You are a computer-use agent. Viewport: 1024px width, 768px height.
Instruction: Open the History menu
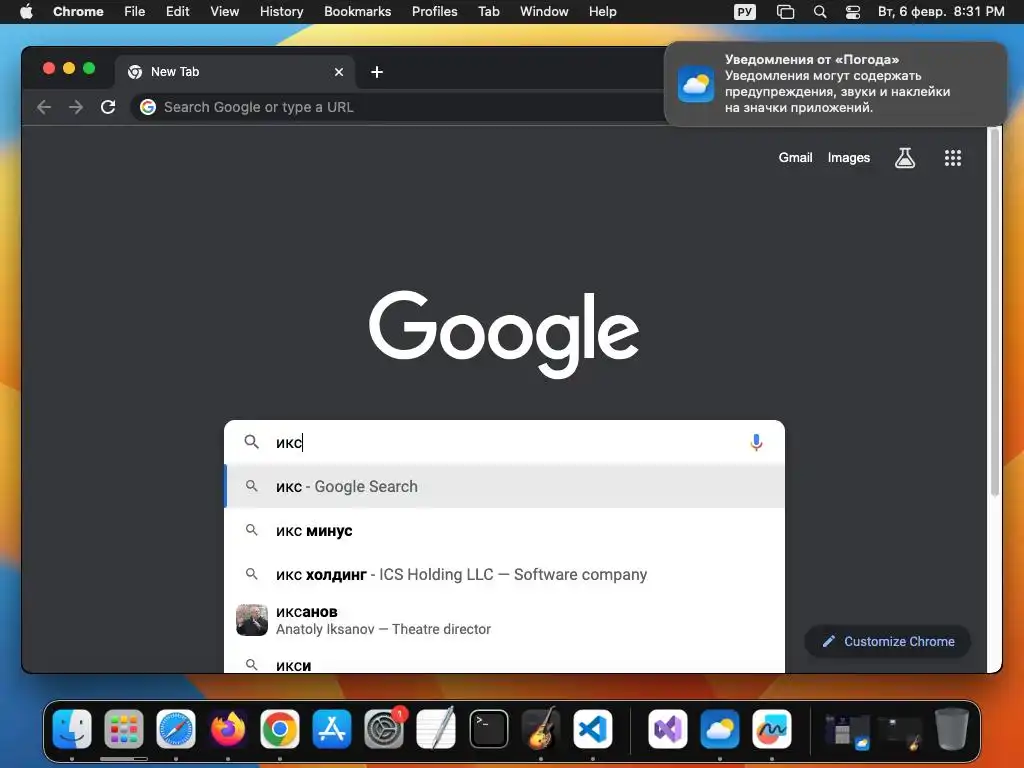click(281, 12)
